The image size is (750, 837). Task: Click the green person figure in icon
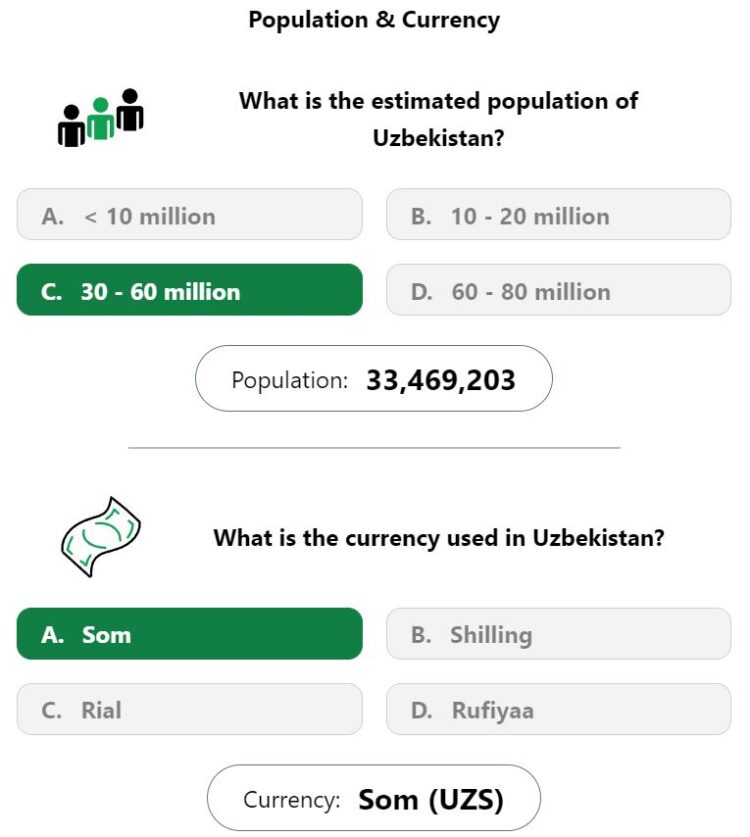(100, 119)
